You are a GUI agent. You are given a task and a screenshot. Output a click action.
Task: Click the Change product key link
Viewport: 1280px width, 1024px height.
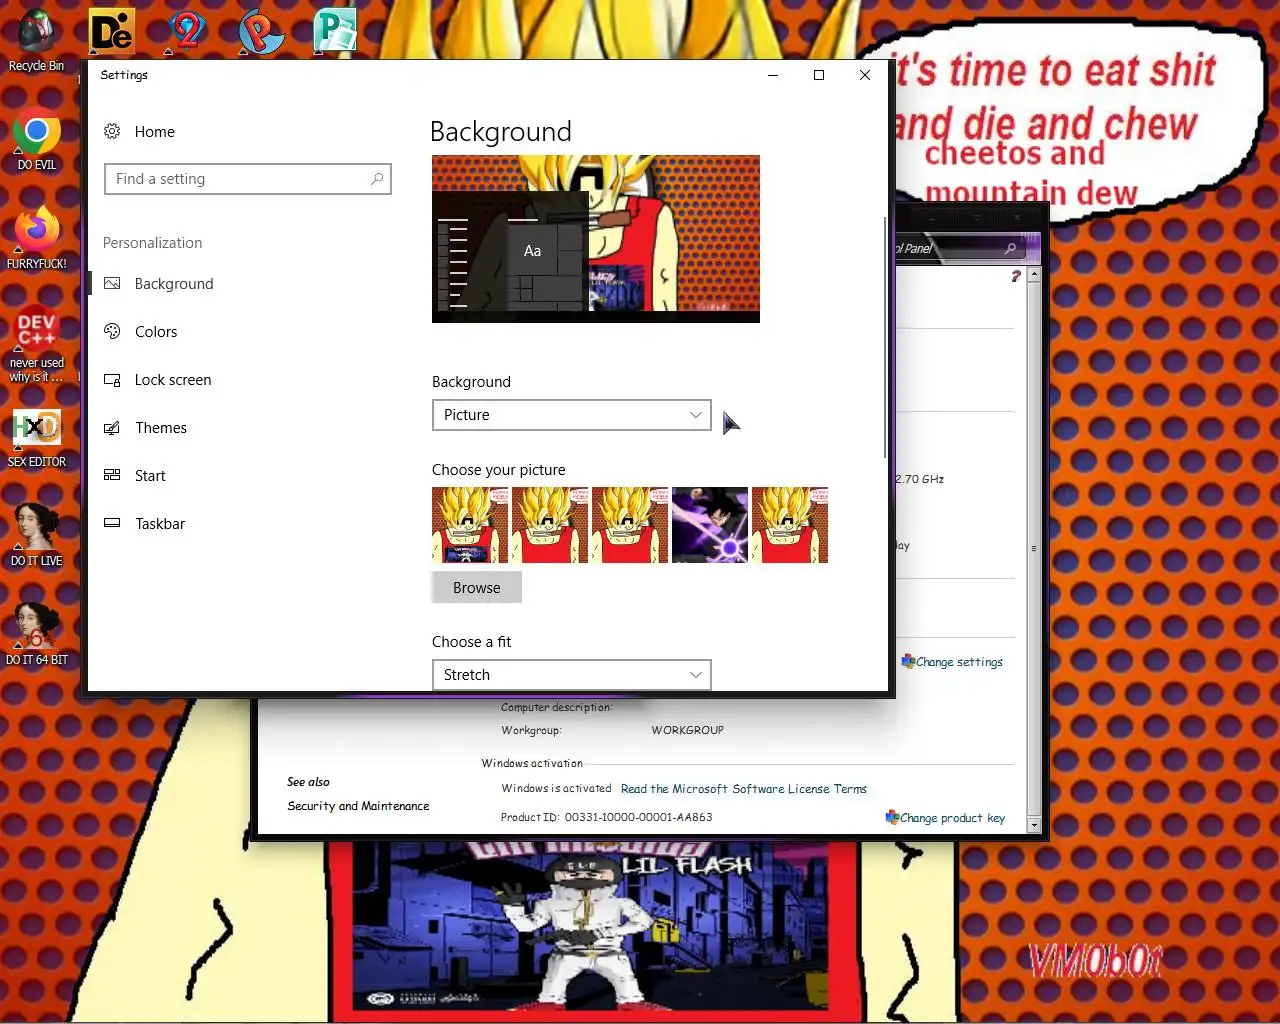pyautogui.click(x=952, y=818)
